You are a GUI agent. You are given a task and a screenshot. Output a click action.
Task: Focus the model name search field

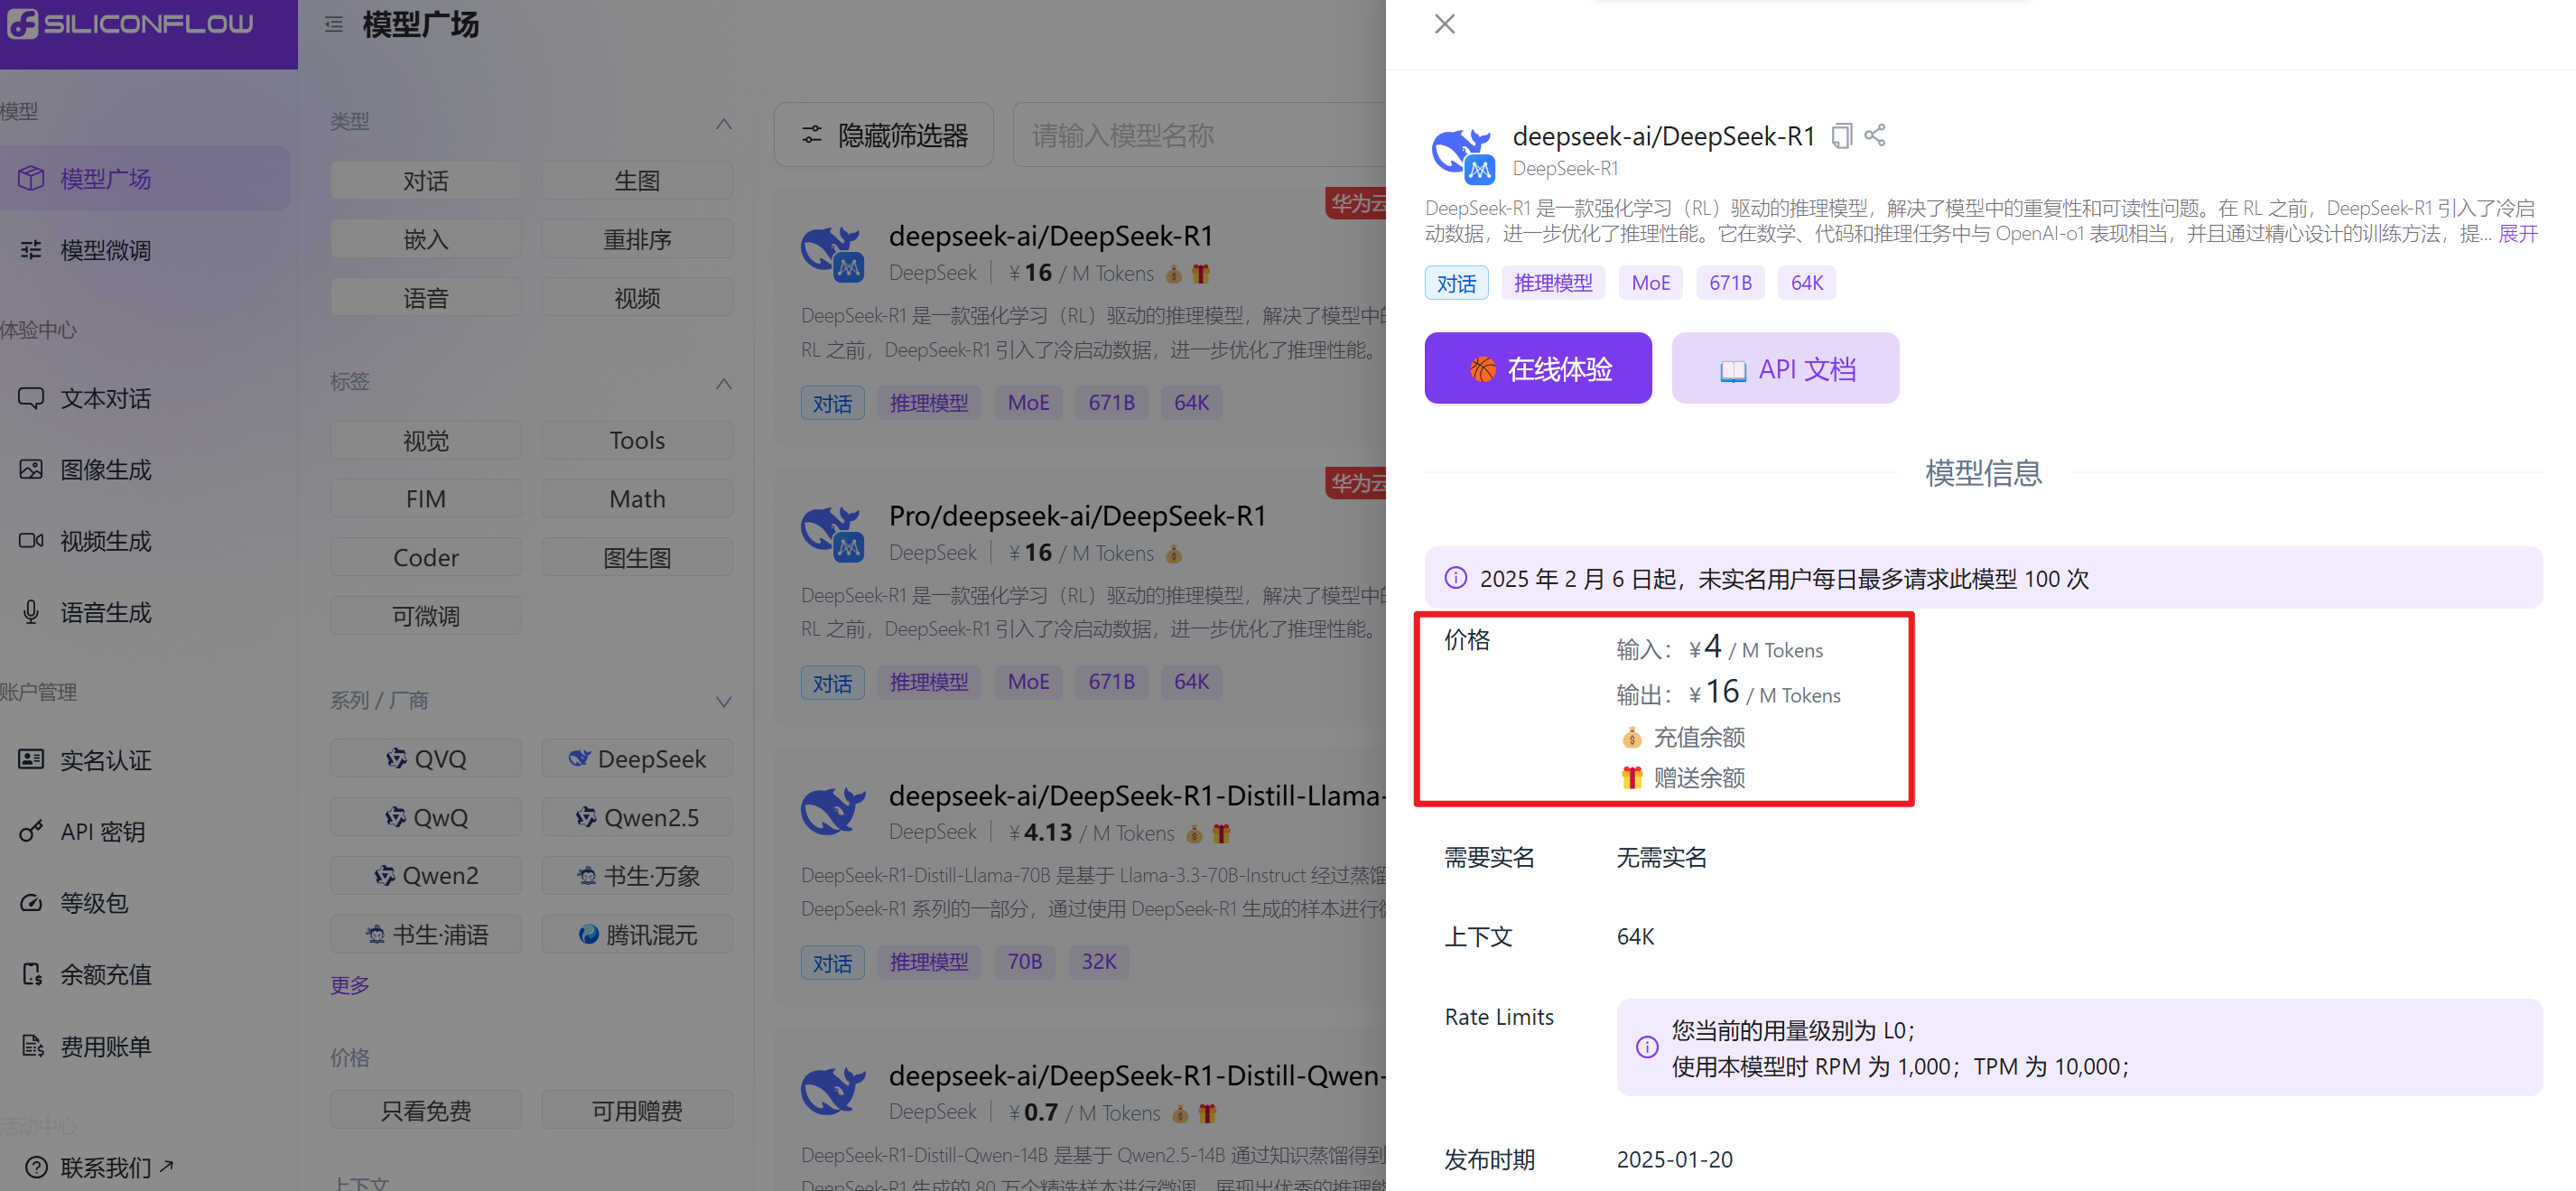1200,135
